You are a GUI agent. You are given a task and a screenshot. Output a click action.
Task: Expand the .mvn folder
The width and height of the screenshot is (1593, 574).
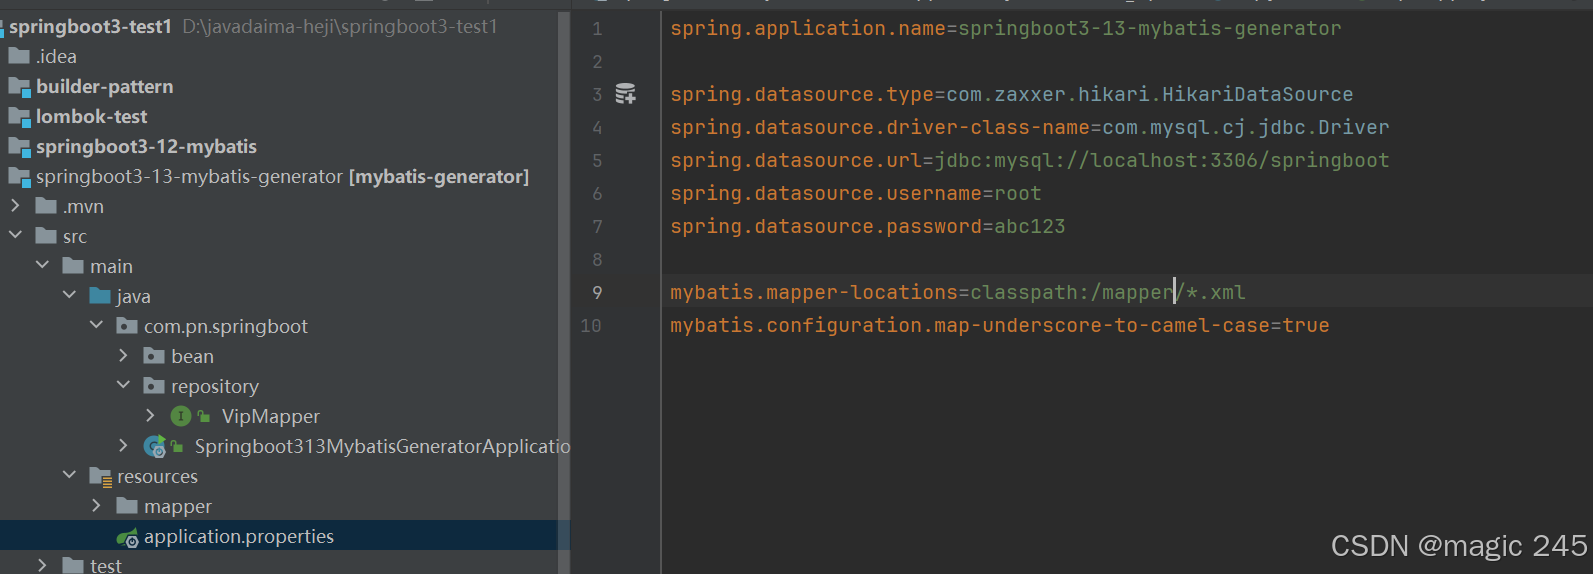pos(15,206)
